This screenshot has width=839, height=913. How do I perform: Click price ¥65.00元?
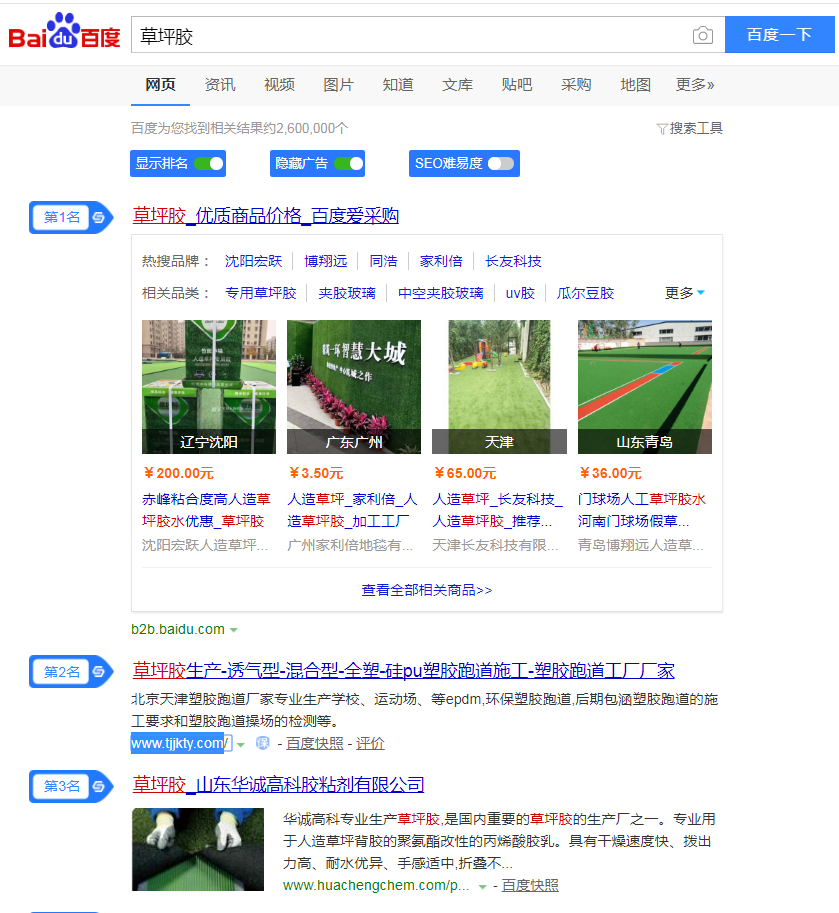pos(465,473)
